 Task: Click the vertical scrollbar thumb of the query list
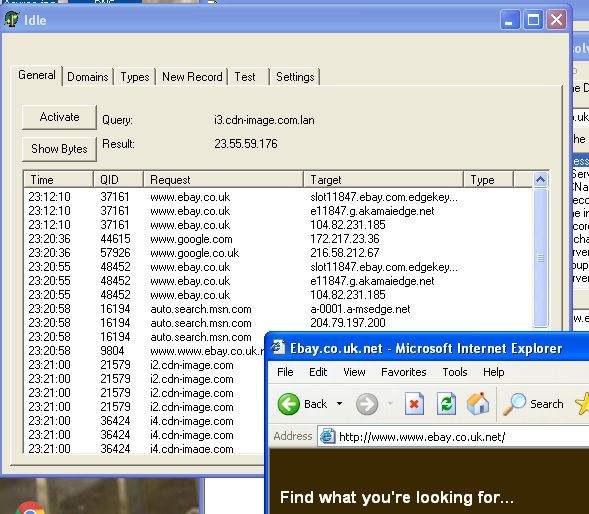[x=541, y=258]
